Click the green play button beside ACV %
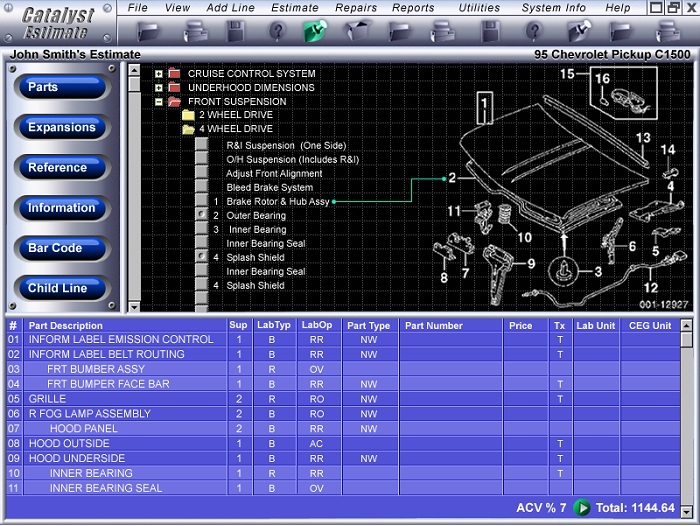The image size is (700, 526). 582,508
